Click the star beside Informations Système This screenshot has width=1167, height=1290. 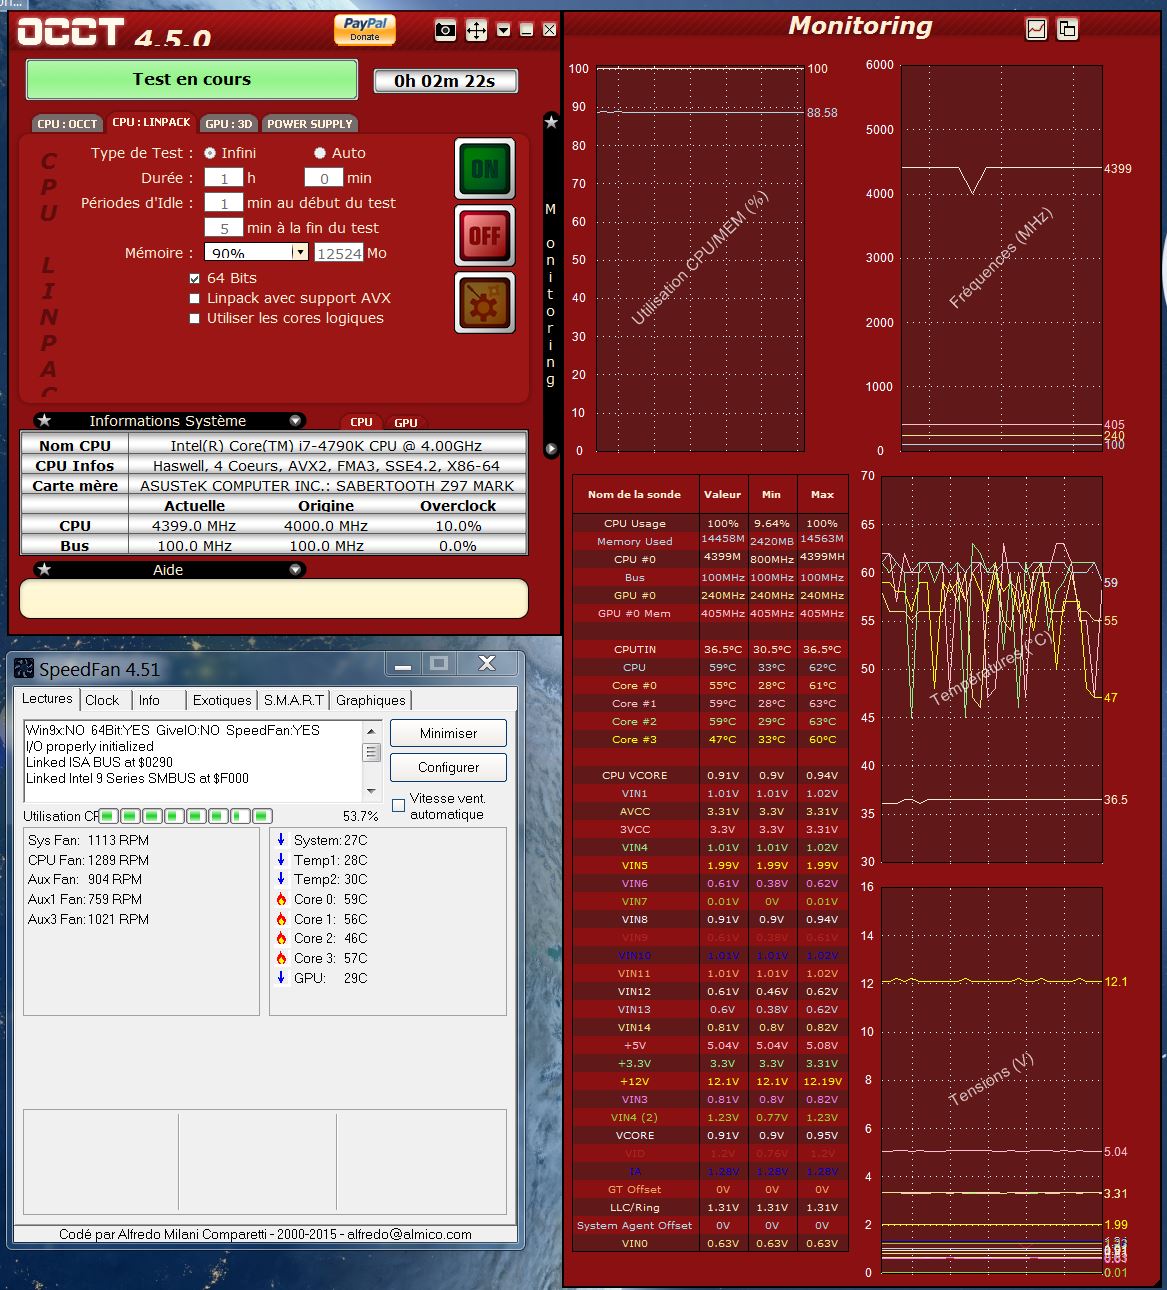pos(44,421)
